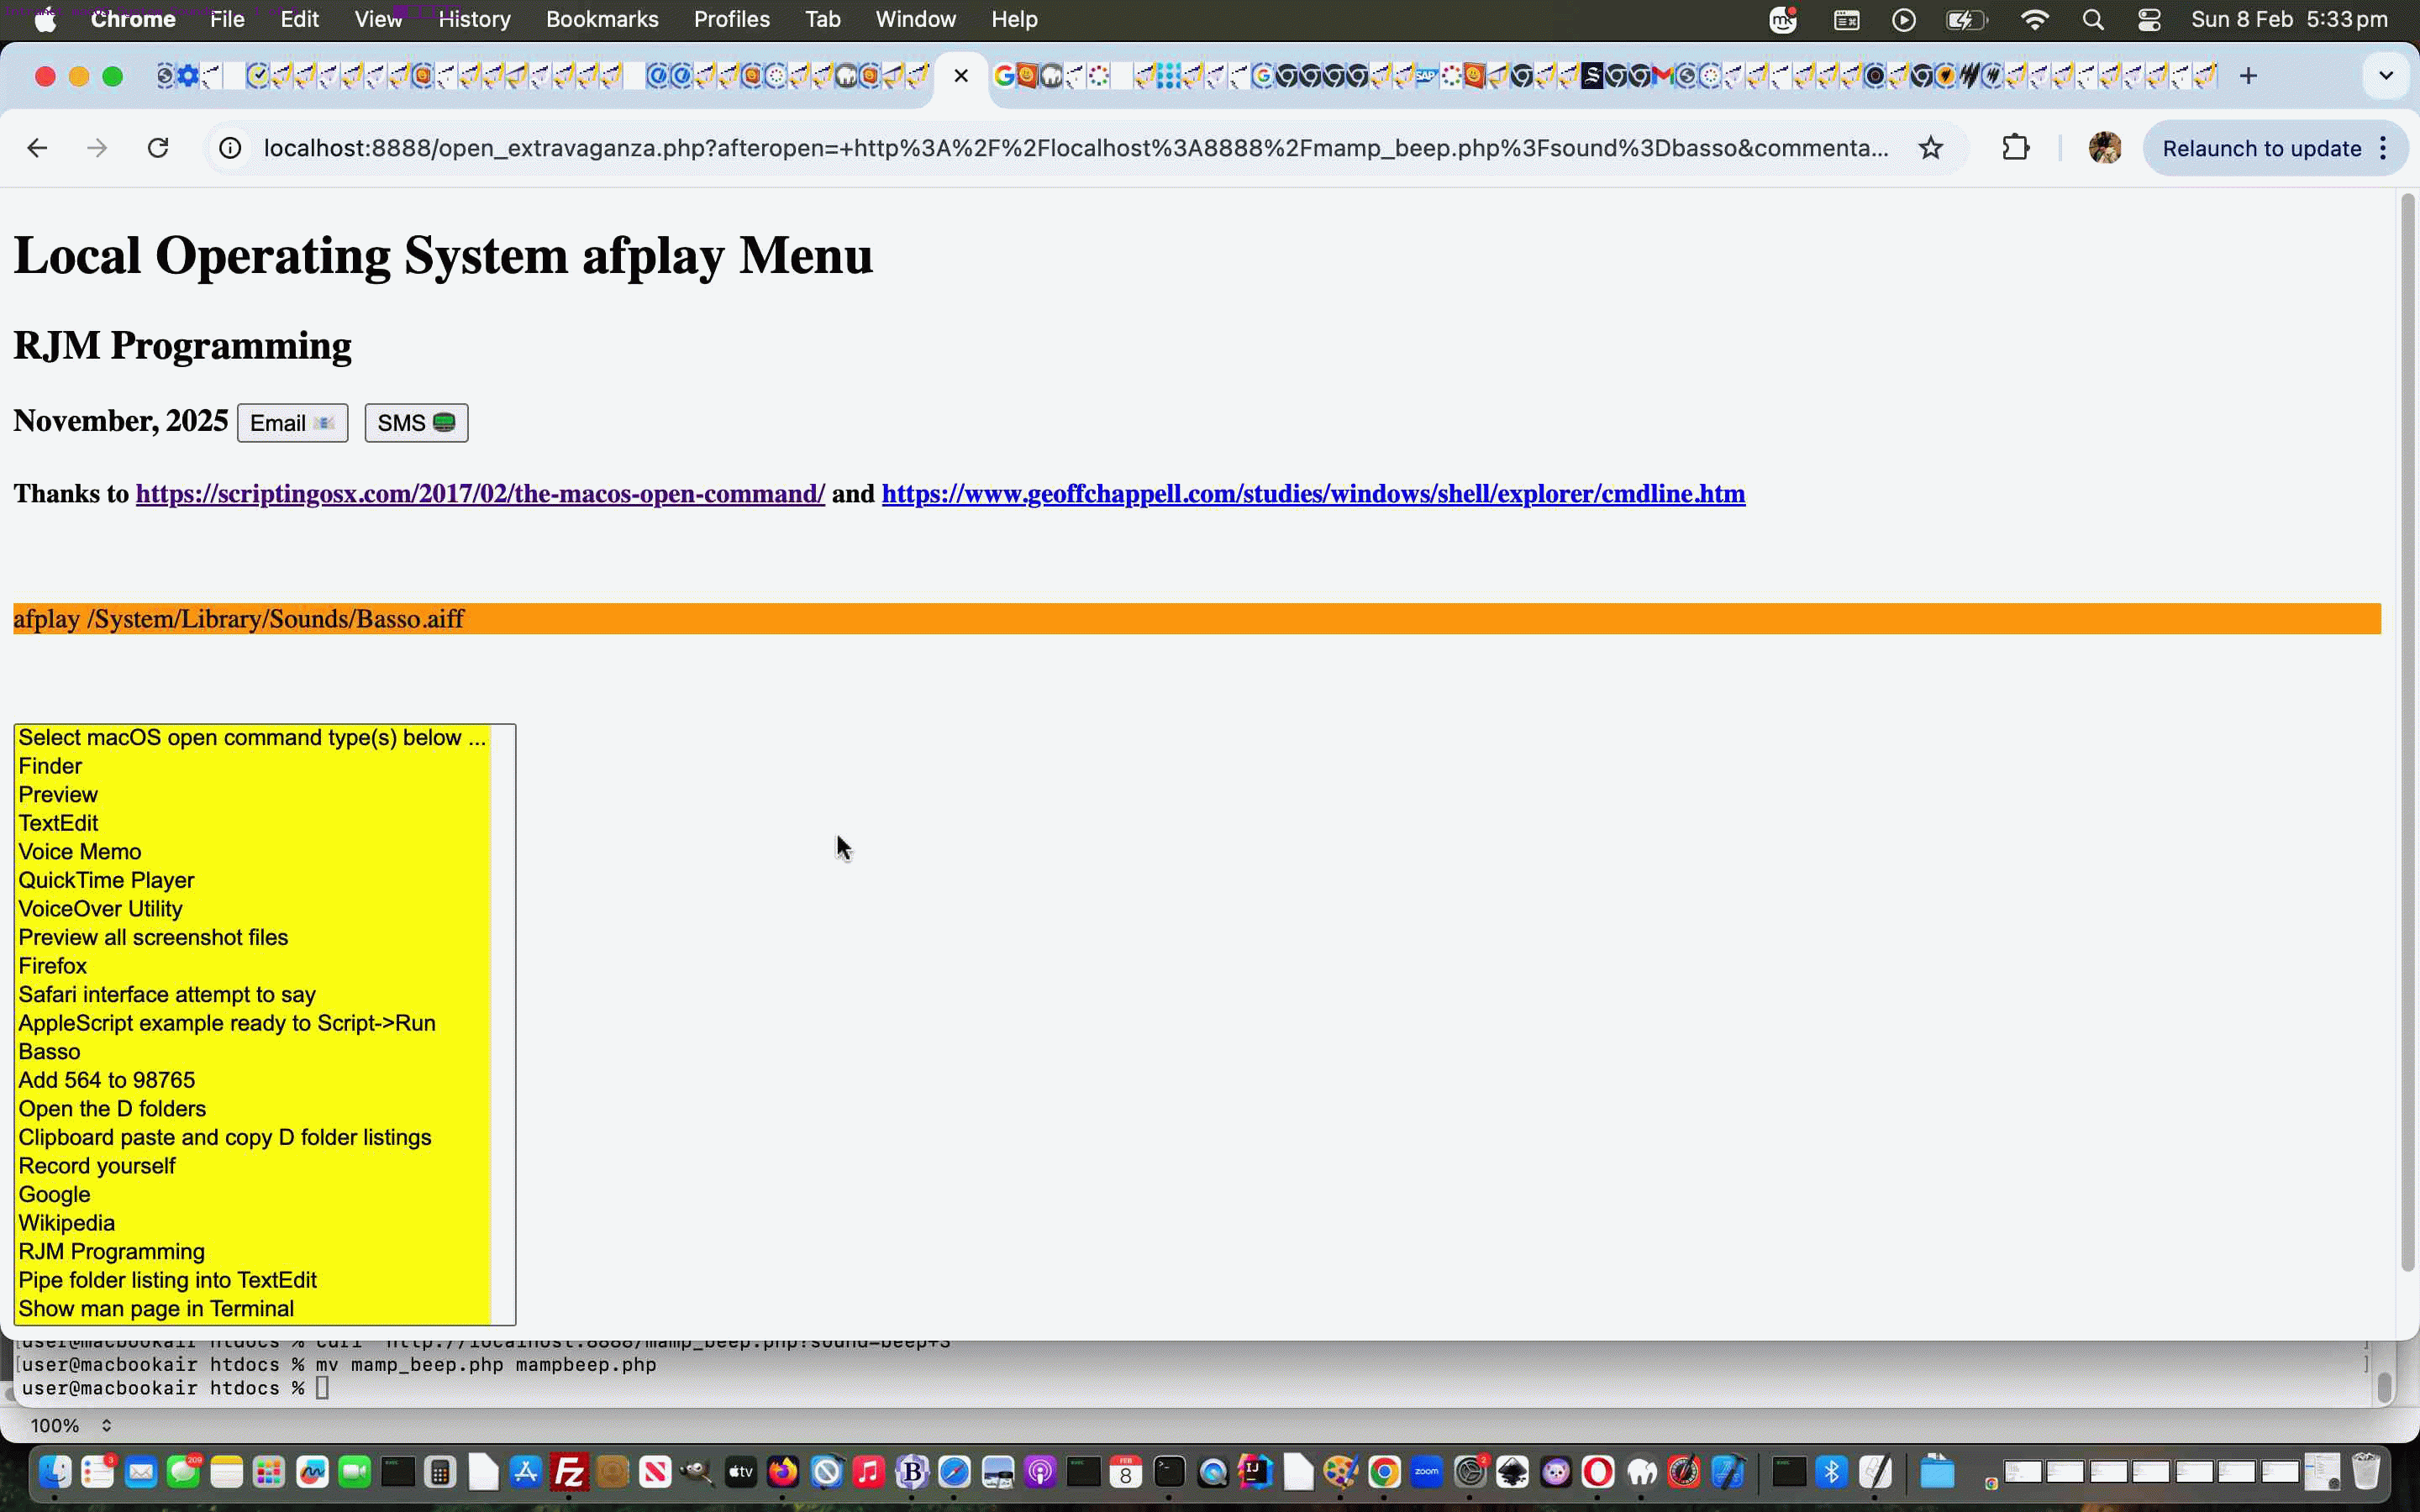Open the Chrome extensions puzzle icon
Image resolution: width=2420 pixels, height=1512 pixels.
pyautogui.click(x=2015, y=147)
